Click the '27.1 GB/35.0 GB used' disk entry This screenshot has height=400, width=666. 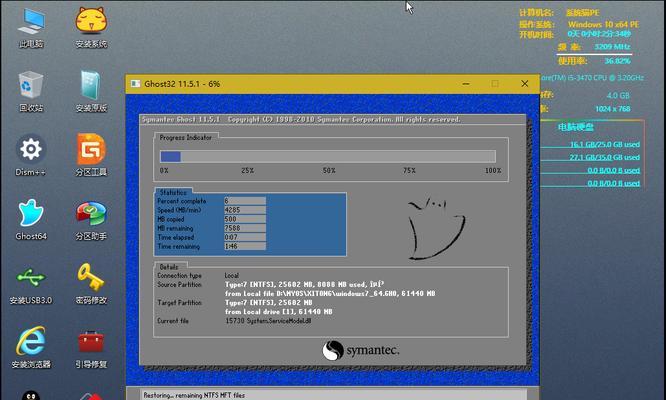coord(604,158)
